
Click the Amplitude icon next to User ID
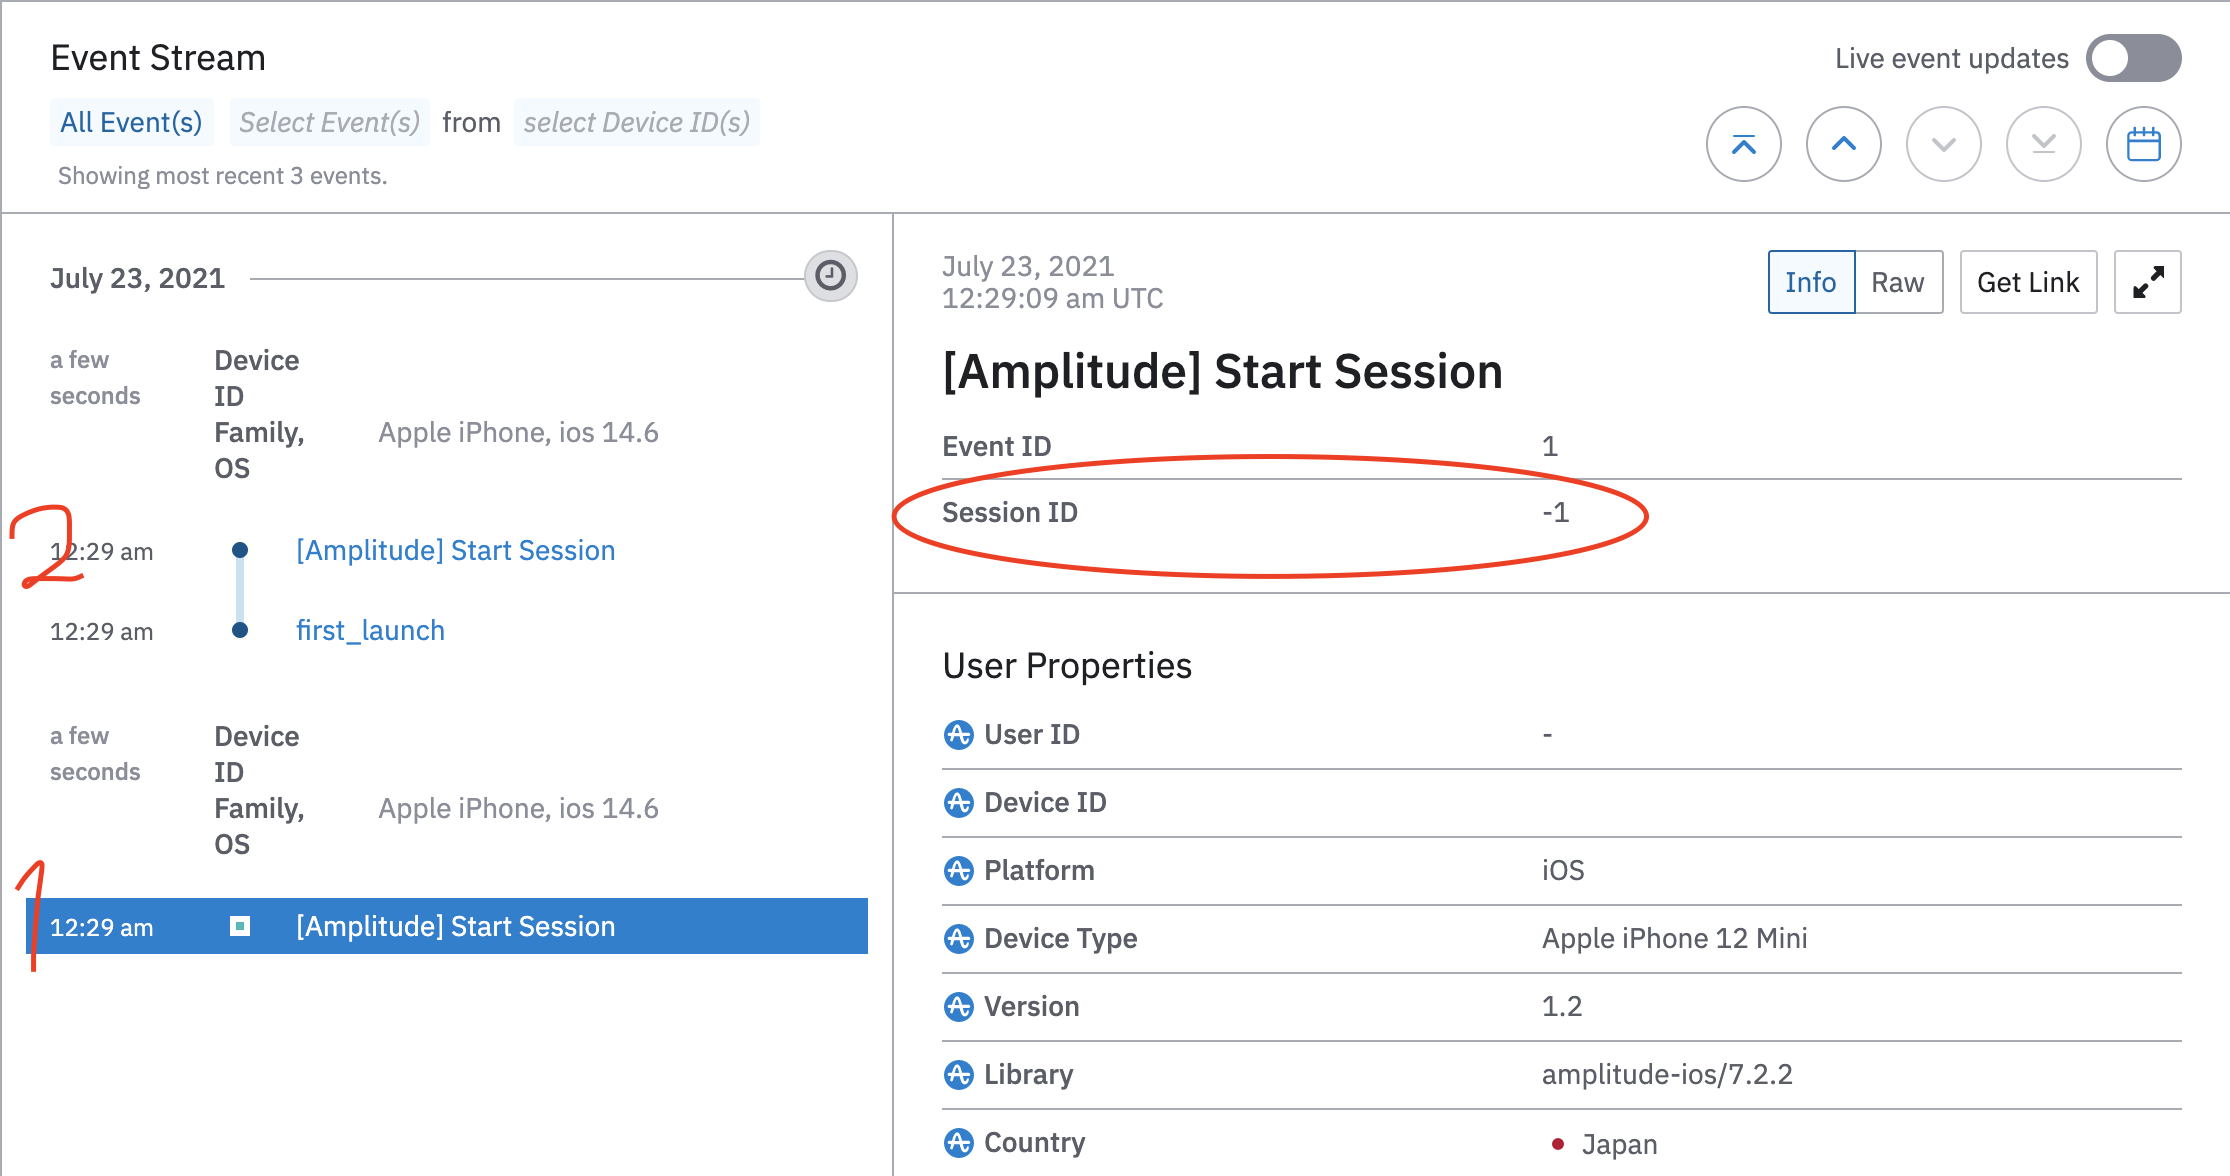(958, 735)
